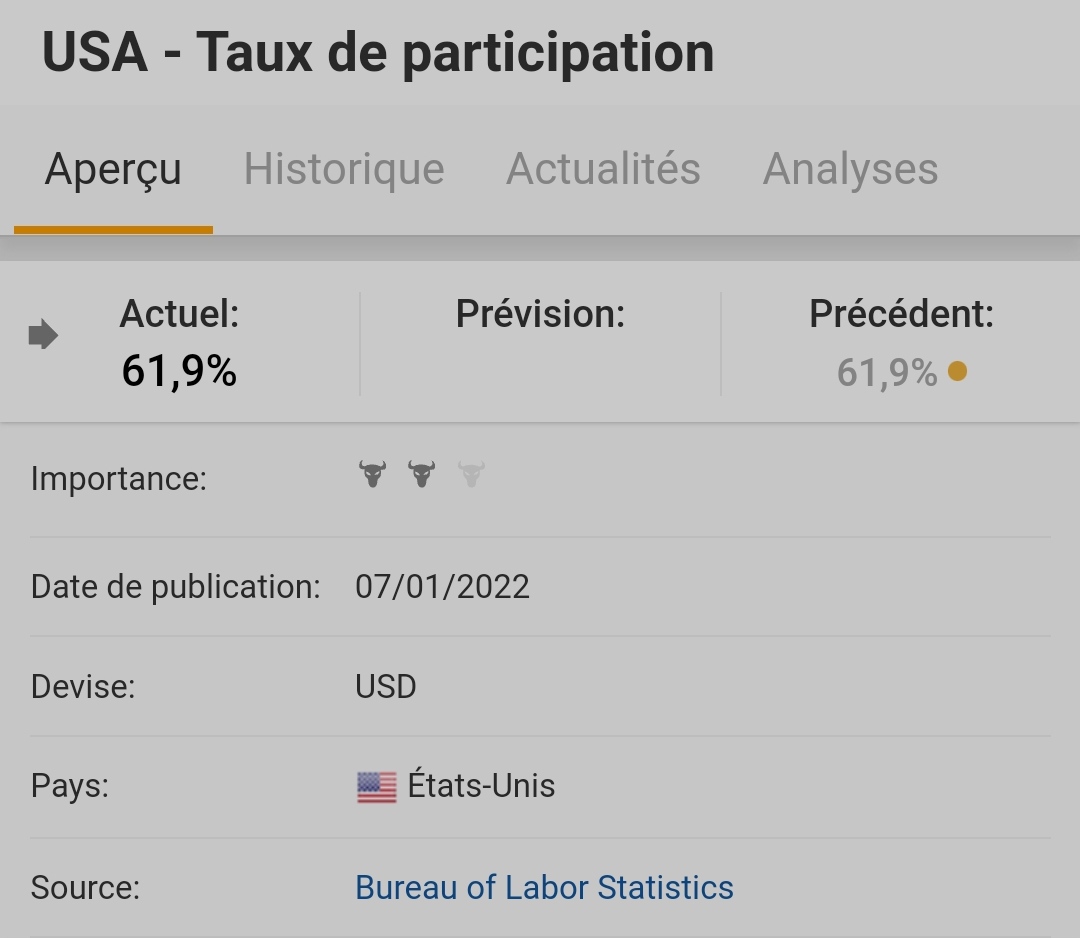The image size is (1080, 938).
Task: Click the second bull importance icon
Action: [422, 474]
